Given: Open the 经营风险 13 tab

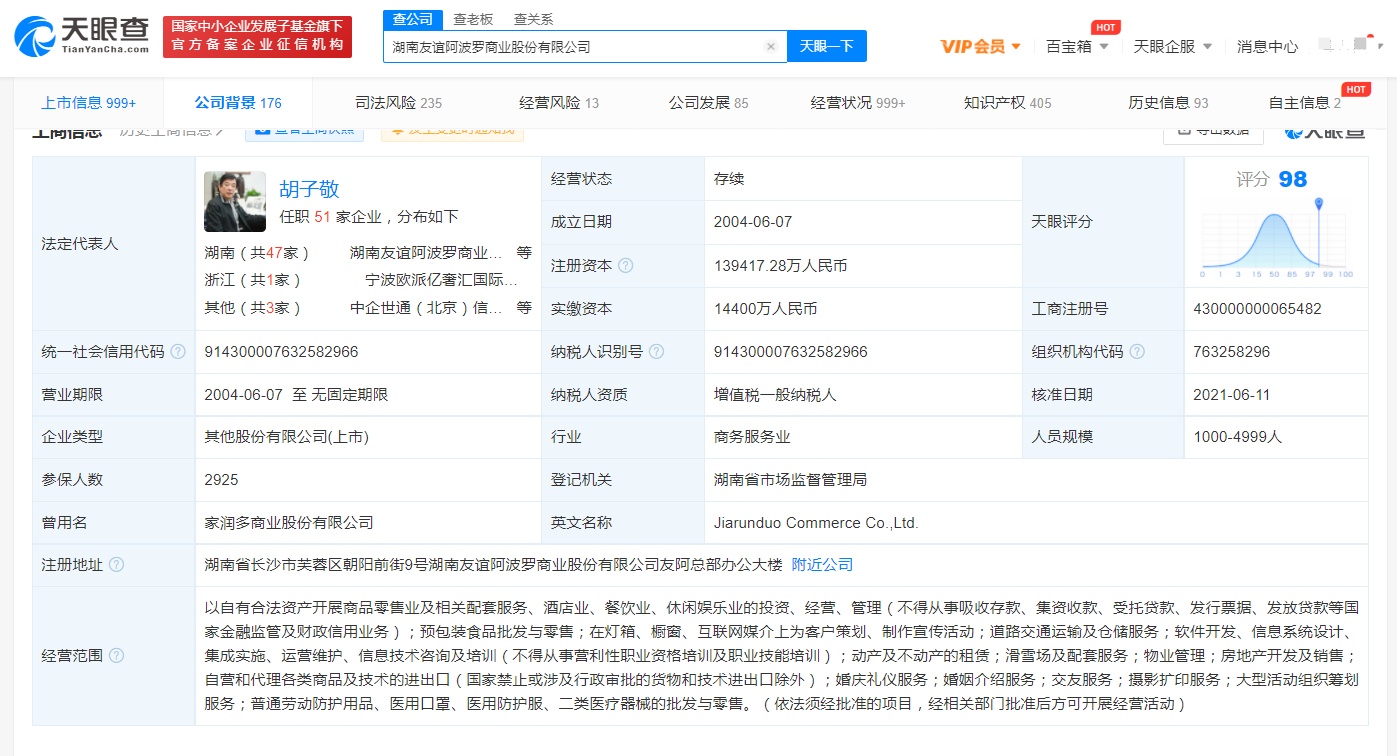Looking at the screenshot, I should [x=559, y=102].
